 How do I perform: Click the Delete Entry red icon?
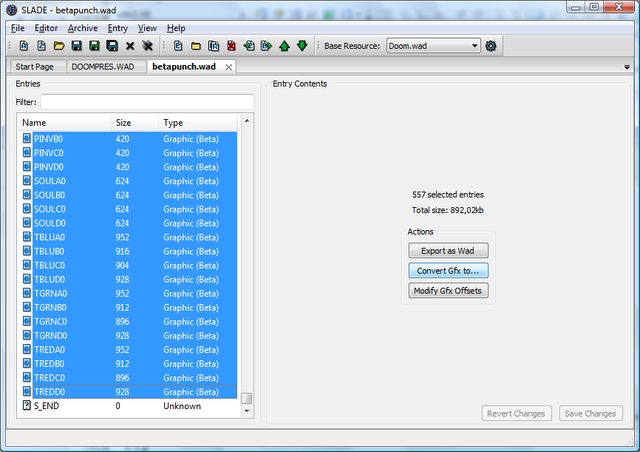coord(231,46)
